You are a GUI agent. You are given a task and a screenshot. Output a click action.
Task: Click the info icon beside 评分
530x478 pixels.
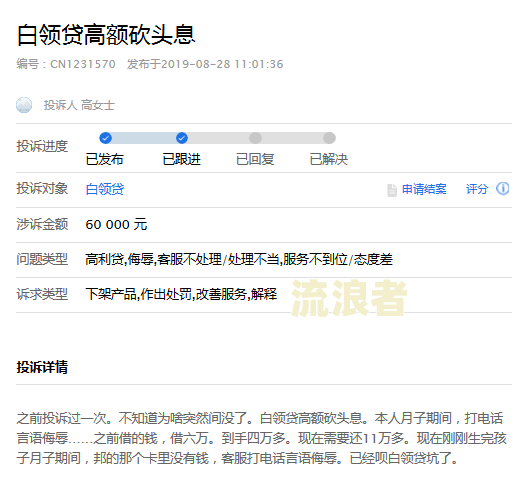click(x=502, y=189)
